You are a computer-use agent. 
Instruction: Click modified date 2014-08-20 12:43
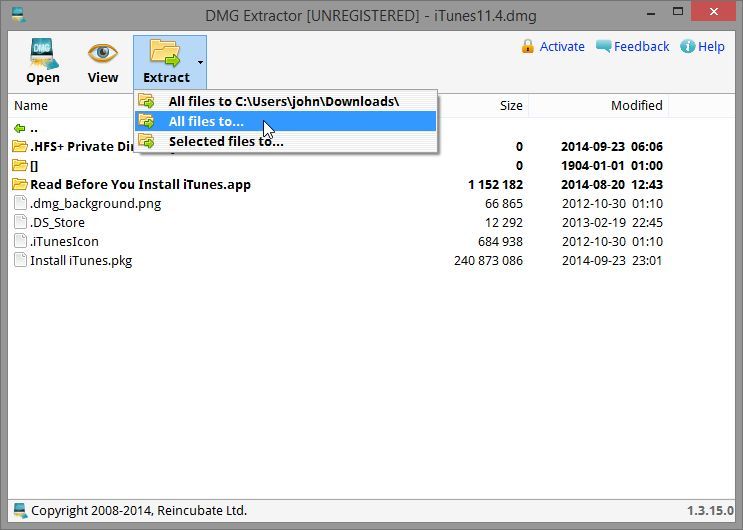pos(612,184)
